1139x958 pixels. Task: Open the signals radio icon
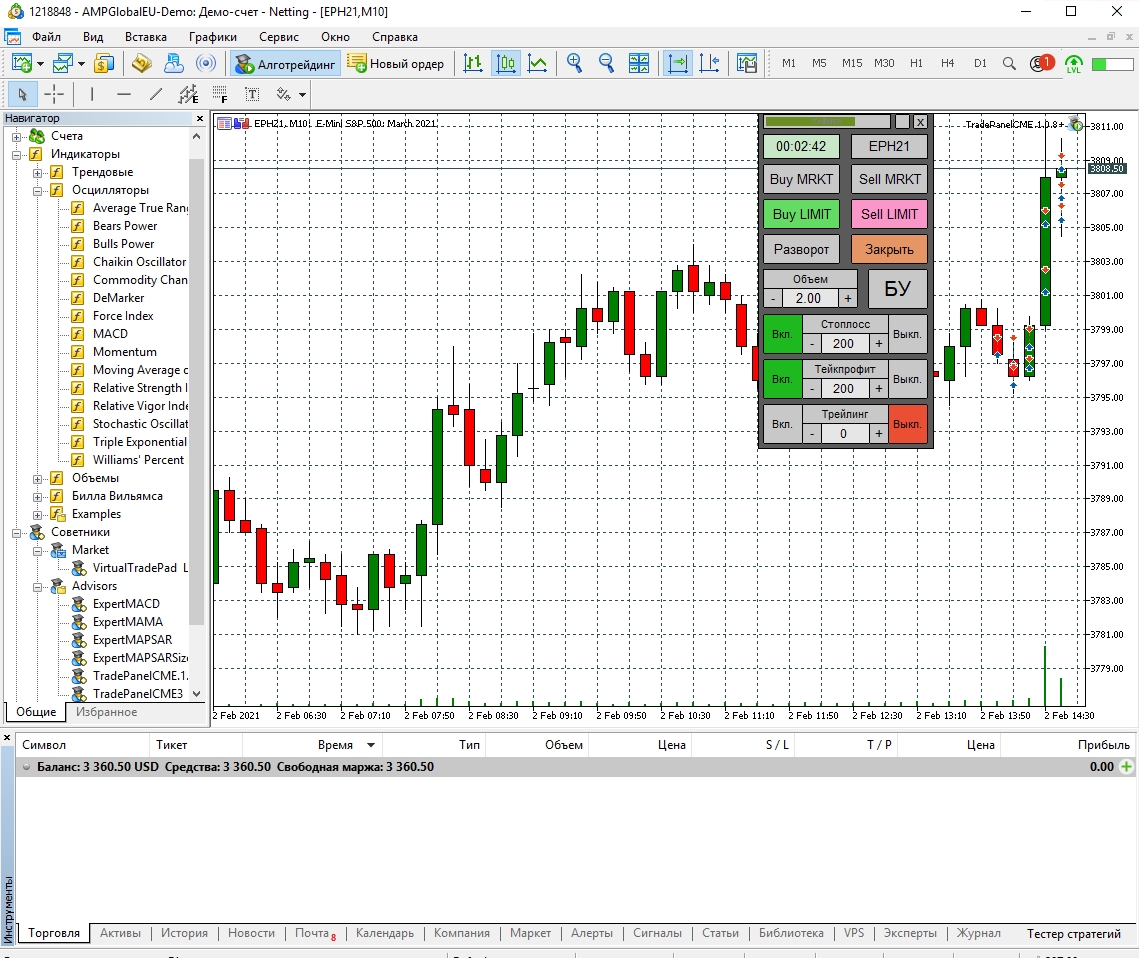(x=206, y=64)
